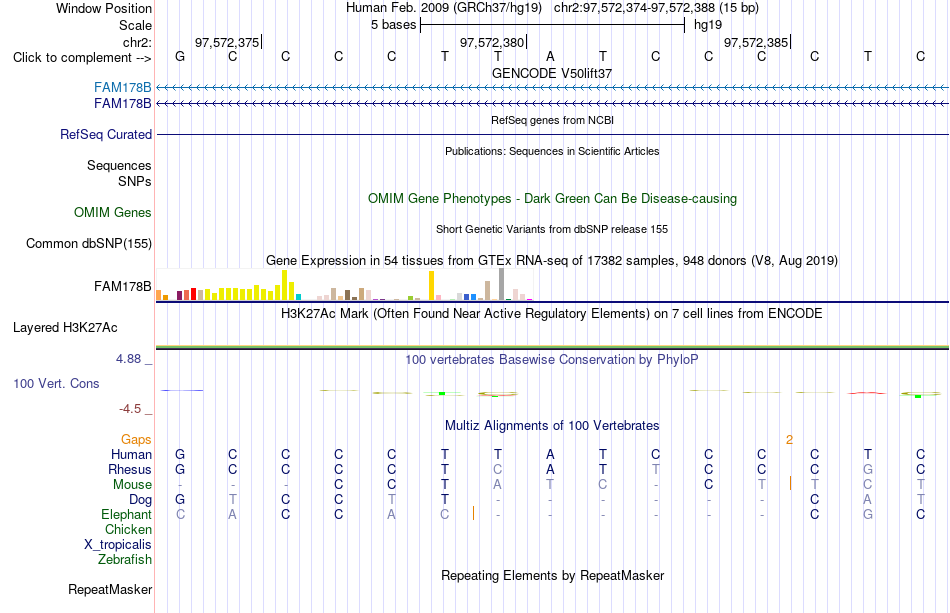Click the light blue FAM178B GENCODE label

click(122, 88)
